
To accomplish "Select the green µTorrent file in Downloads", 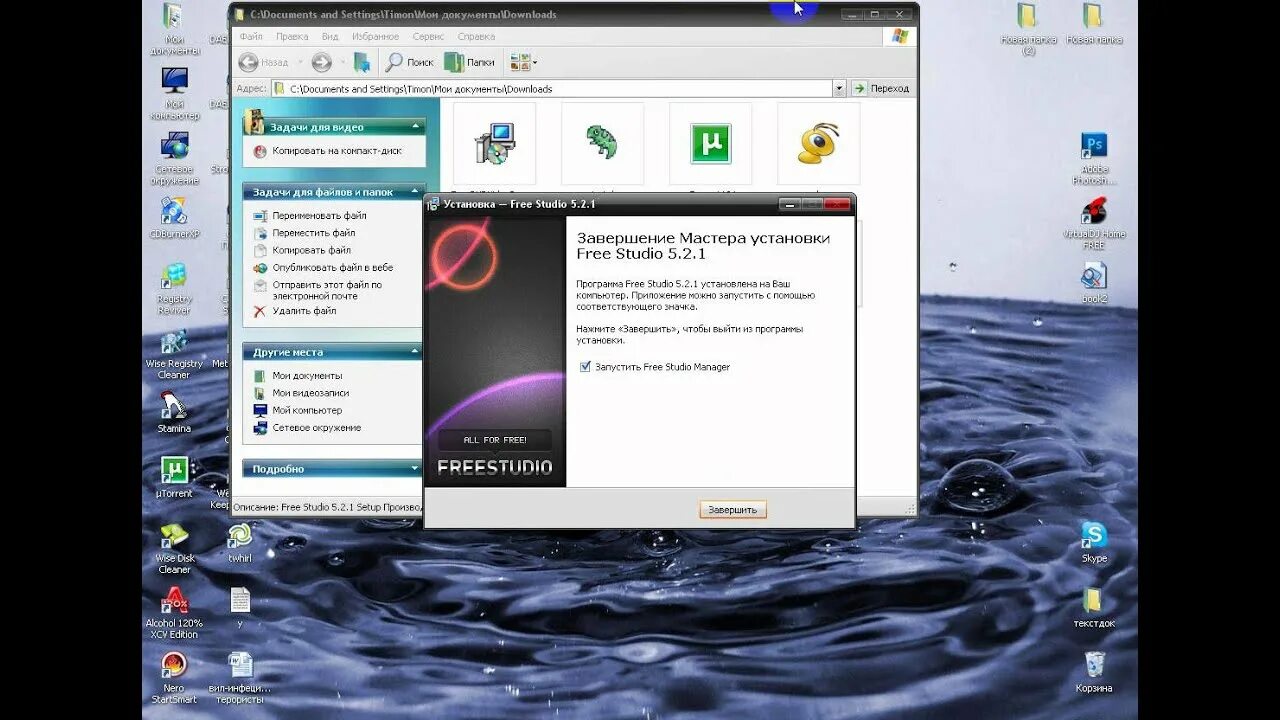I will click(710, 143).
